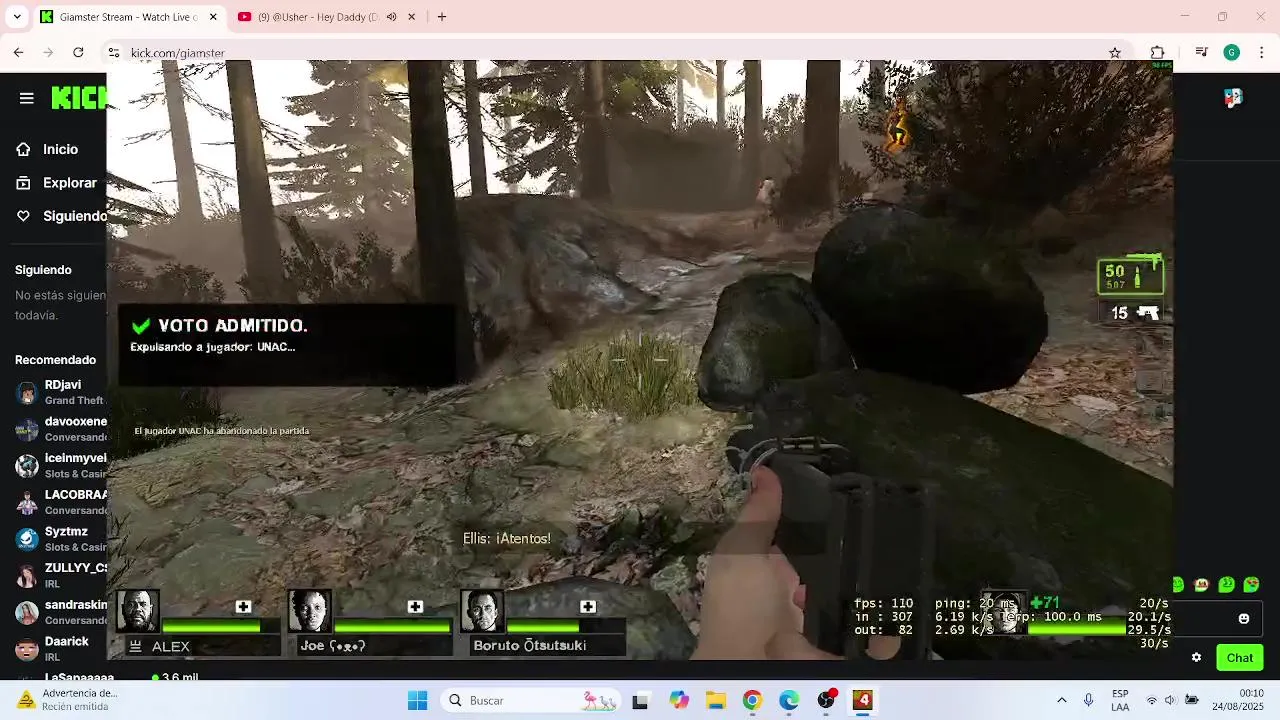Open the Chrome tab search dropdown
The image size is (1280, 720).
pos(17,17)
